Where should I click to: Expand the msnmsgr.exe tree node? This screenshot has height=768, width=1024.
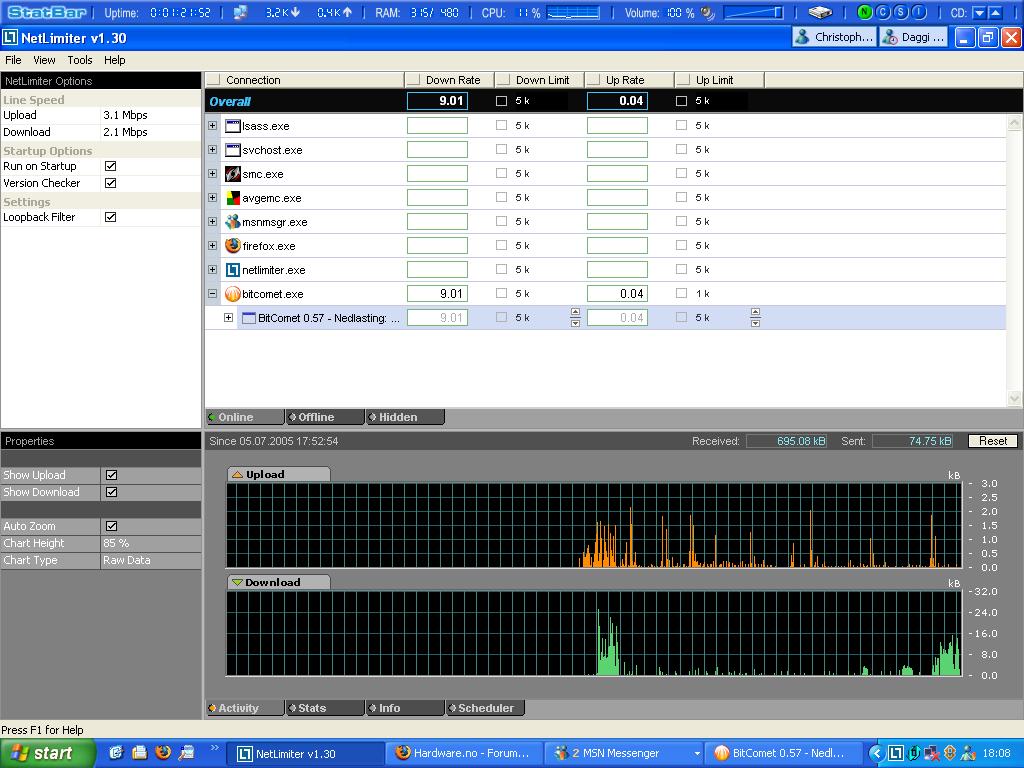tap(212, 221)
